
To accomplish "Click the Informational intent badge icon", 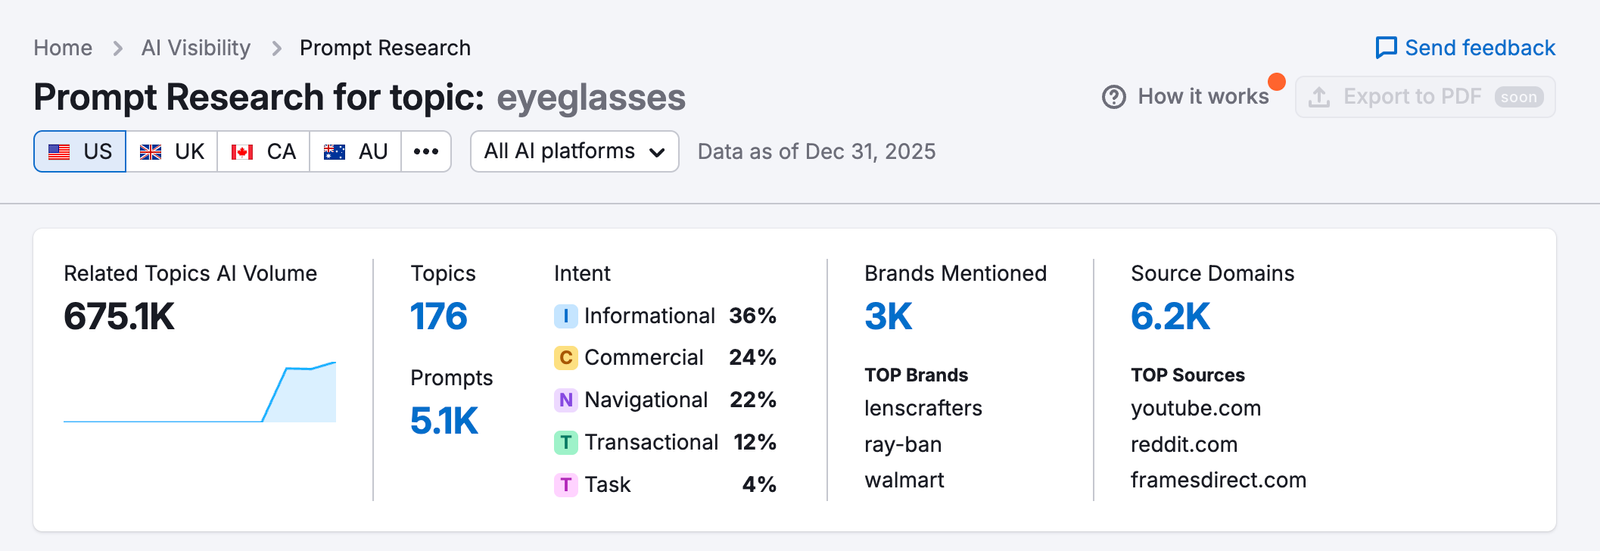I will tap(566, 316).
